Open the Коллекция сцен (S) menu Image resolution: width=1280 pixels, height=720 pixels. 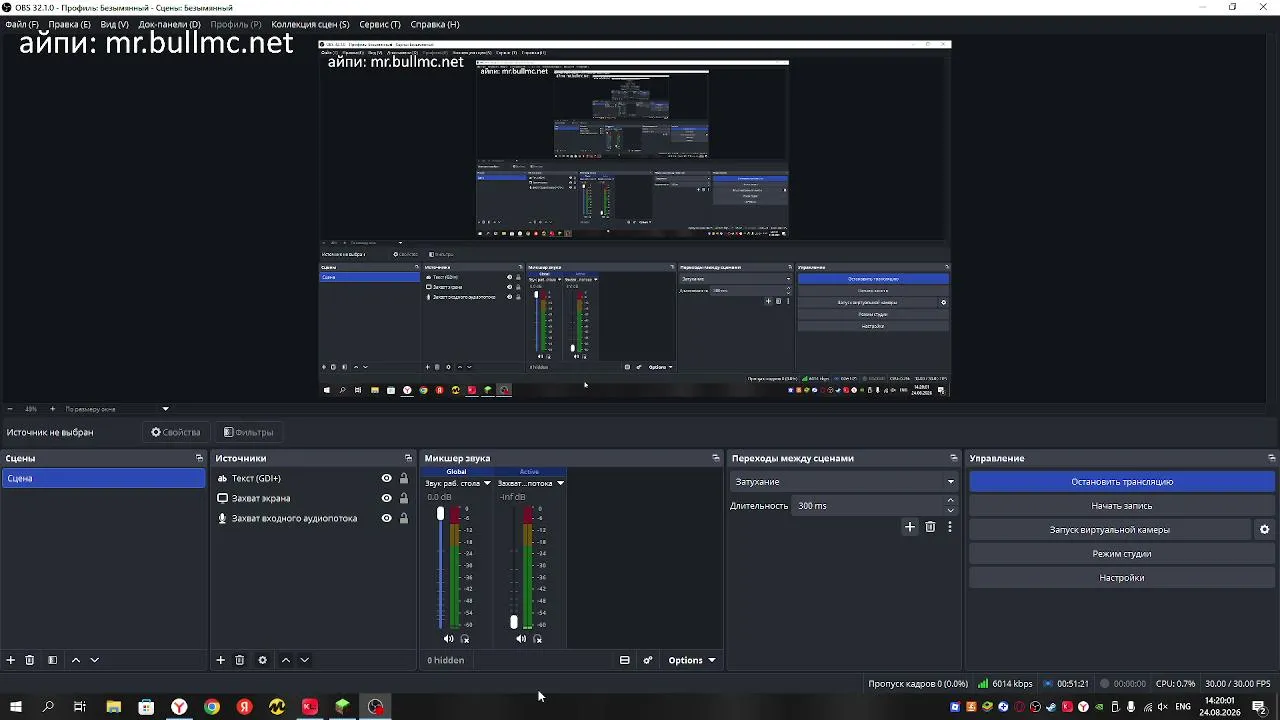pos(311,24)
